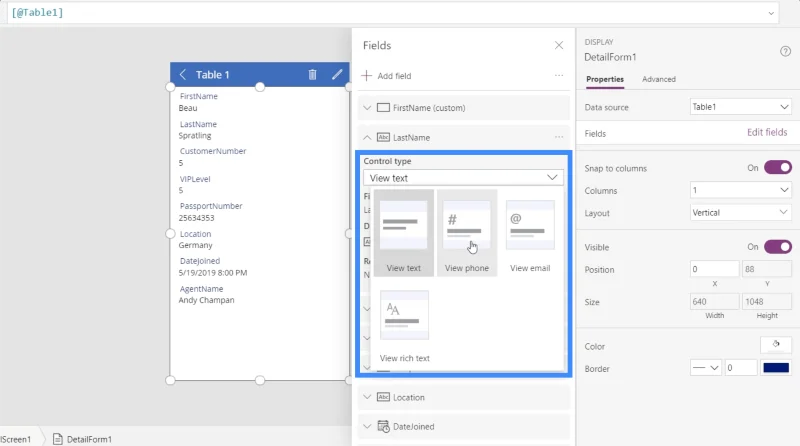Click the Spratling value in the form
This screenshot has width=800, height=446.
[x=195, y=136]
